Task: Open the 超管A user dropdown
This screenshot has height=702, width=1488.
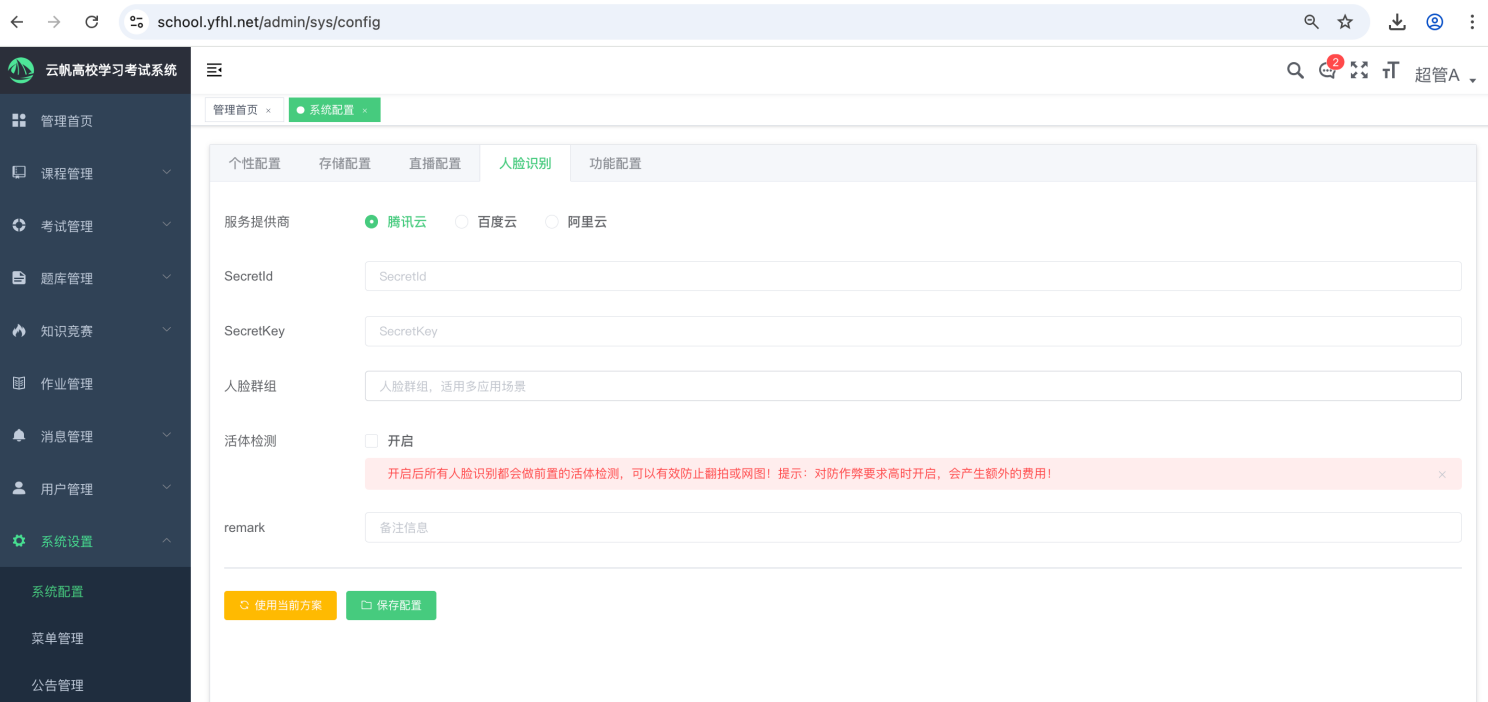Action: [x=1444, y=75]
